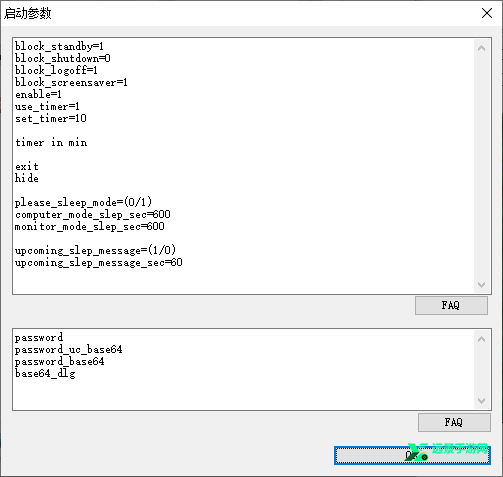Click the set_timer=10 parameter line
This screenshot has width=503, height=477.
coord(51,118)
